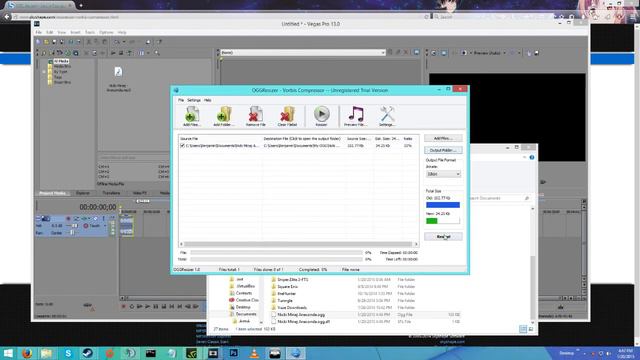Viewport: 640px width, 360px height.
Task: Click Play in Vegas transport bar
Action: click(148, 307)
